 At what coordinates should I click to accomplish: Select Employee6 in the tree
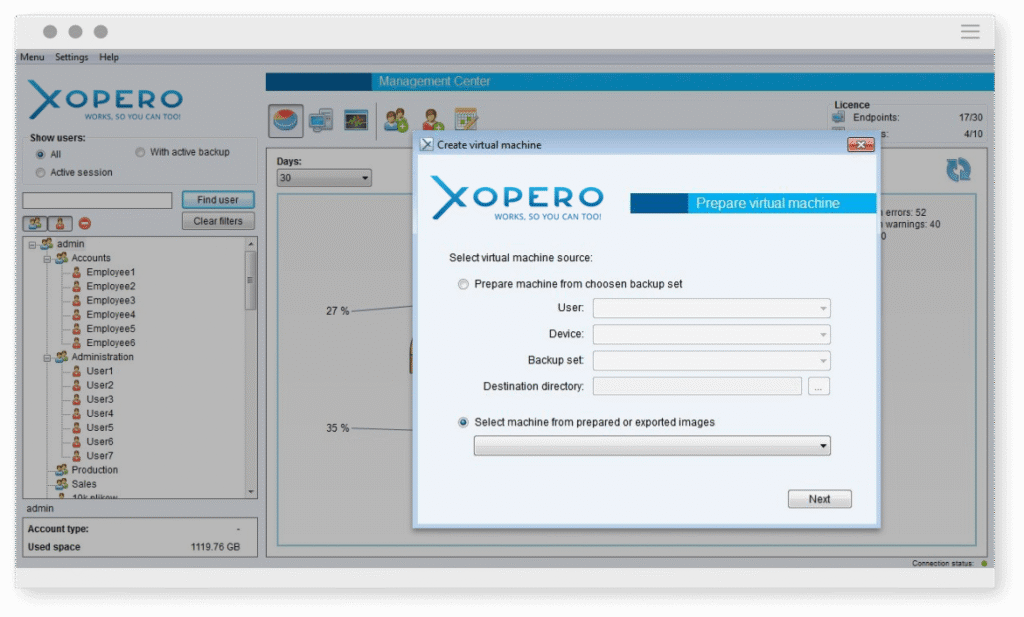pyautogui.click(x=111, y=343)
